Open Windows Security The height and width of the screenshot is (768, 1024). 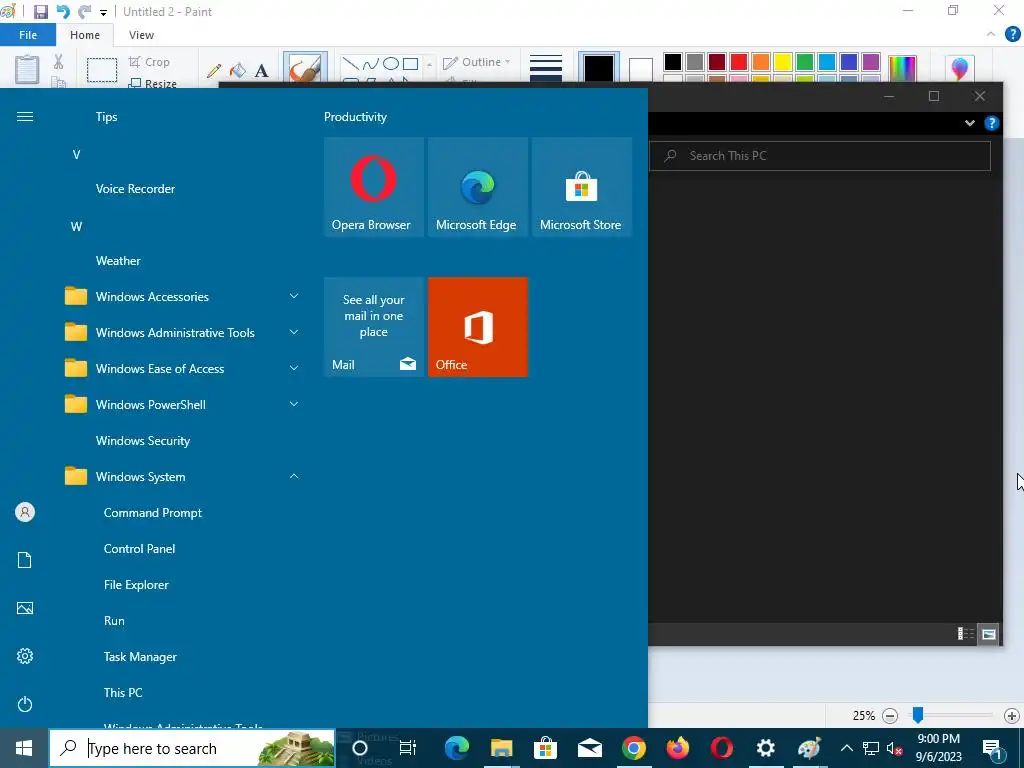coord(143,441)
